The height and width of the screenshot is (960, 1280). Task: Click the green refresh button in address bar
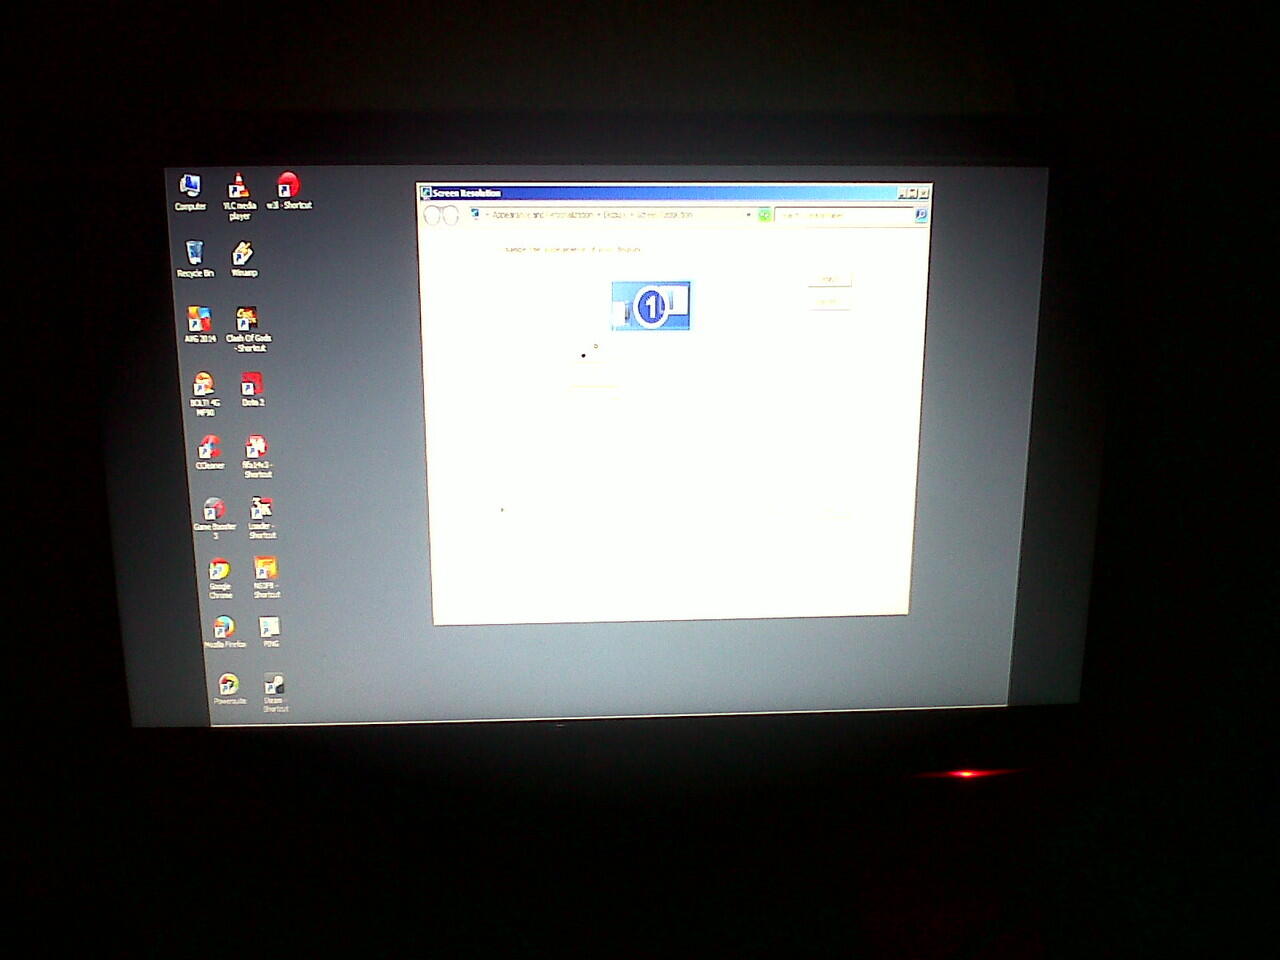click(764, 215)
